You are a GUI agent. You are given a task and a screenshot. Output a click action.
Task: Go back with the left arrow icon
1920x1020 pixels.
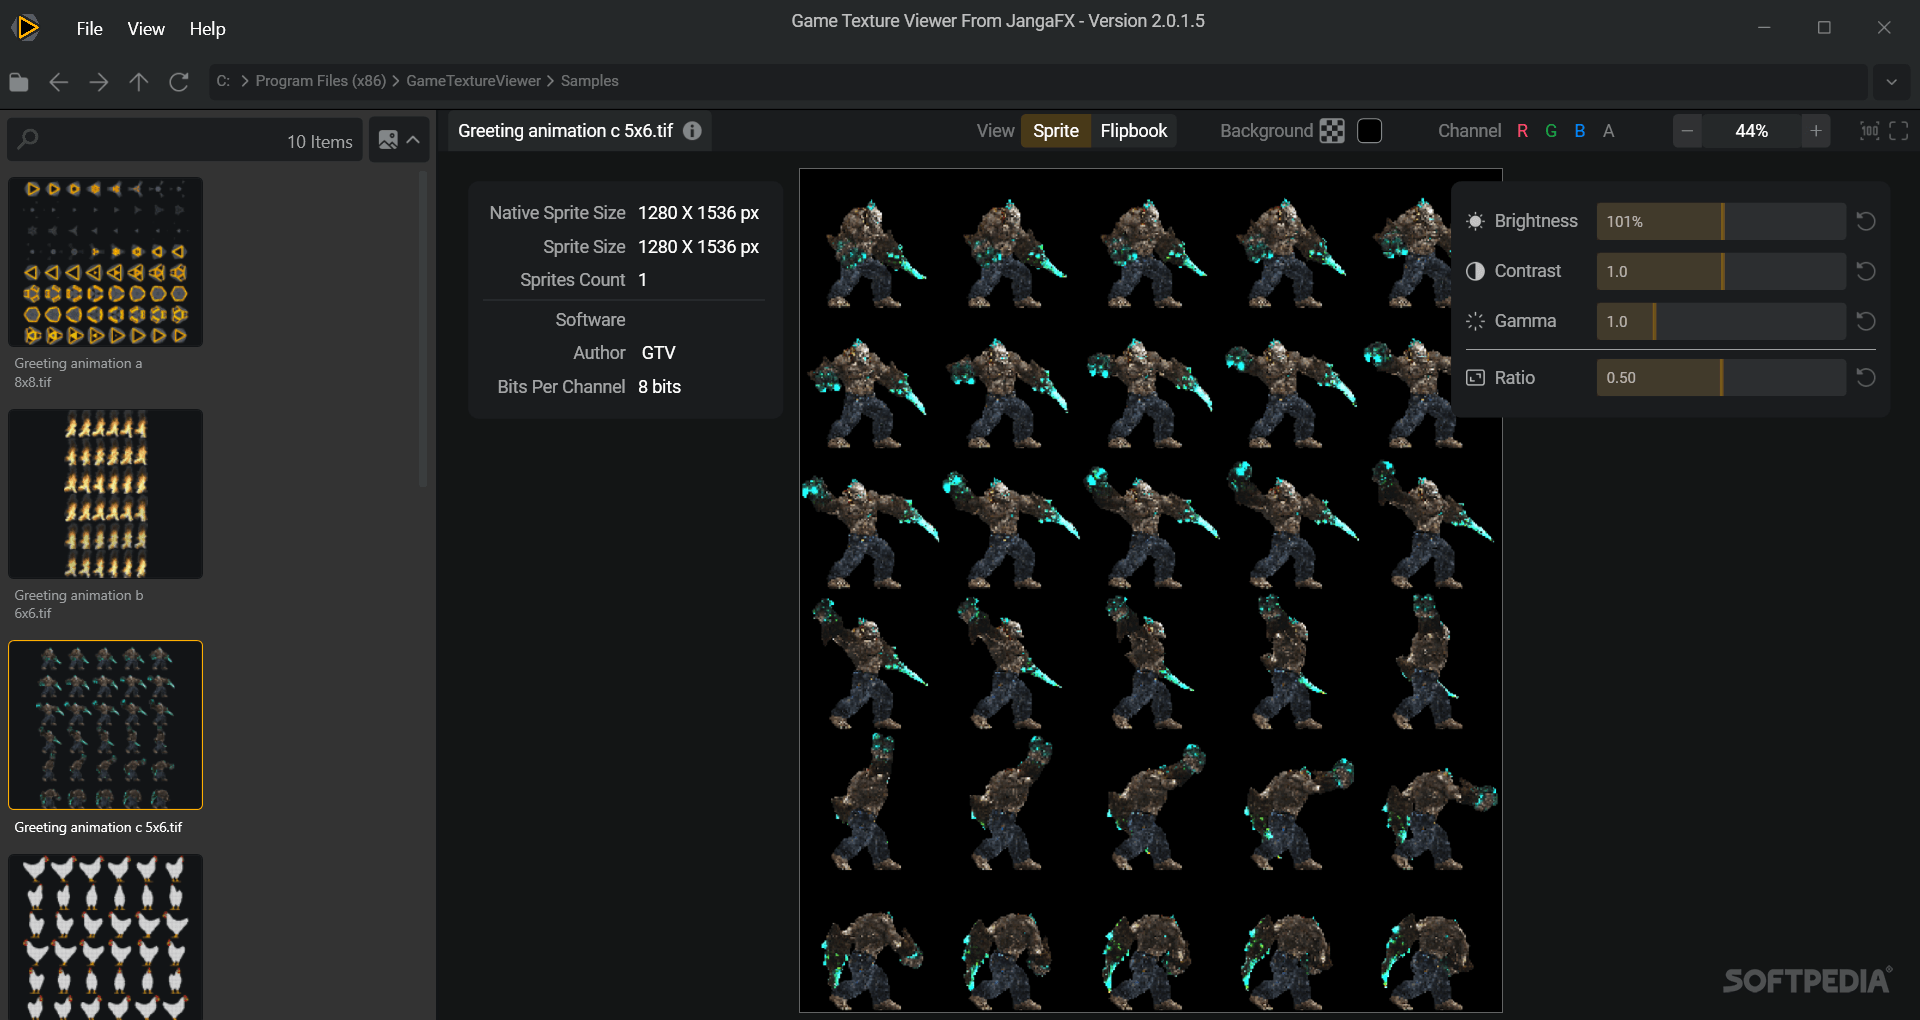coord(59,82)
